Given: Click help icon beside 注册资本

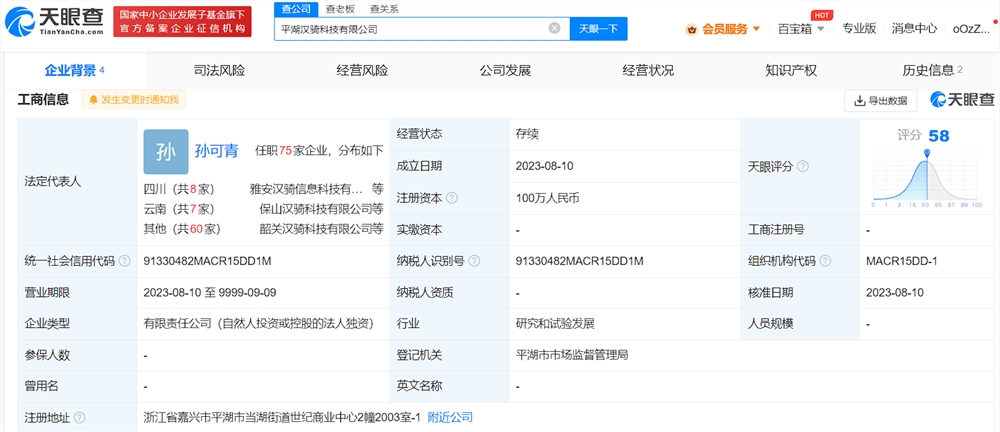Looking at the screenshot, I should 452,198.
